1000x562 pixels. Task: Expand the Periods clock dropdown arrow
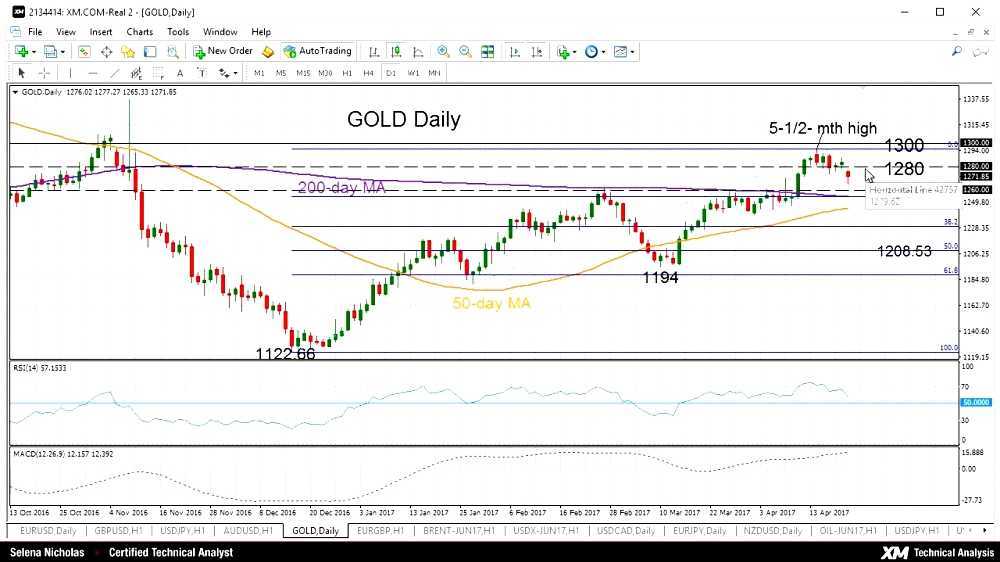pyautogui.click(x=603, y=52)
